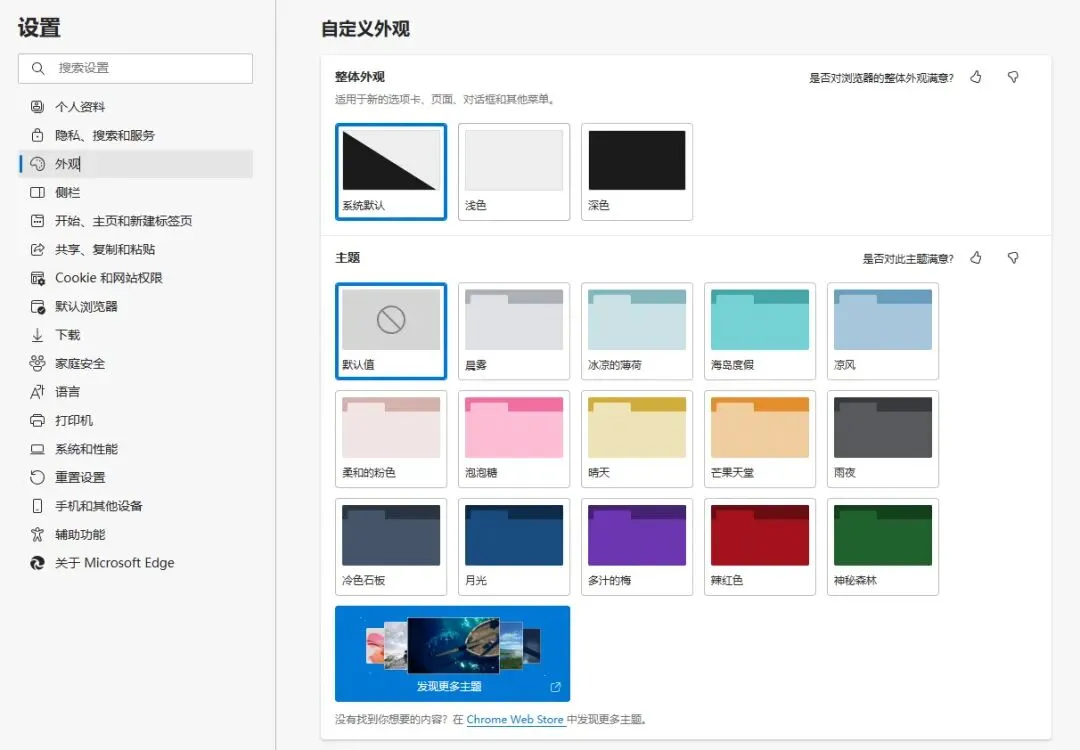Open 语言 settings page
Viewport: 1080px width, 750px height.
(136, 392)
